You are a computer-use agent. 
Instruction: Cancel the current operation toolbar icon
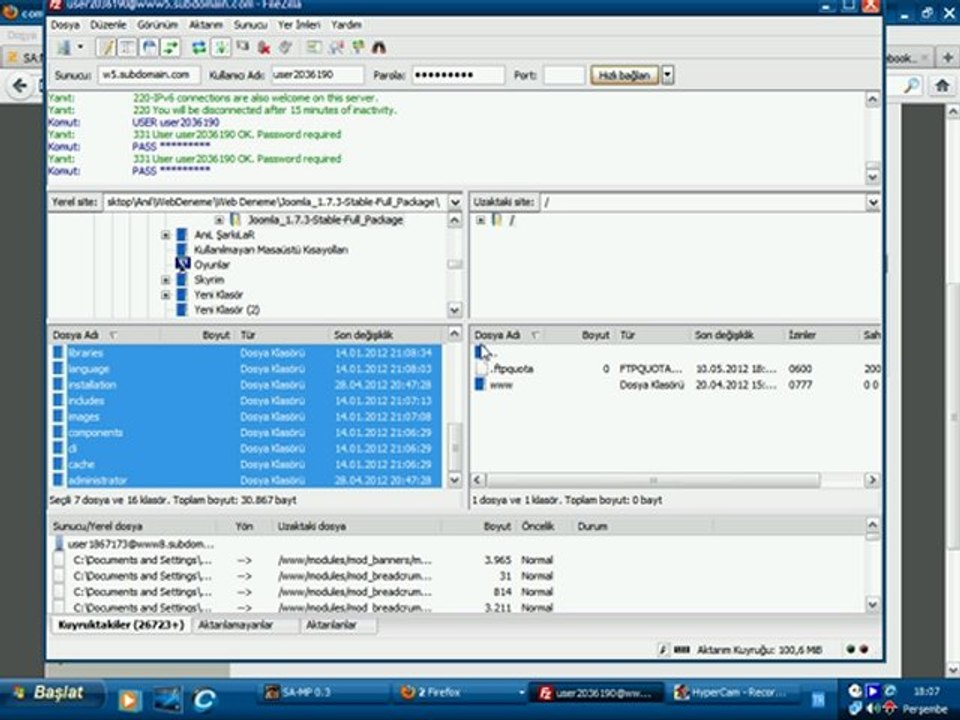tap(243, 47)
